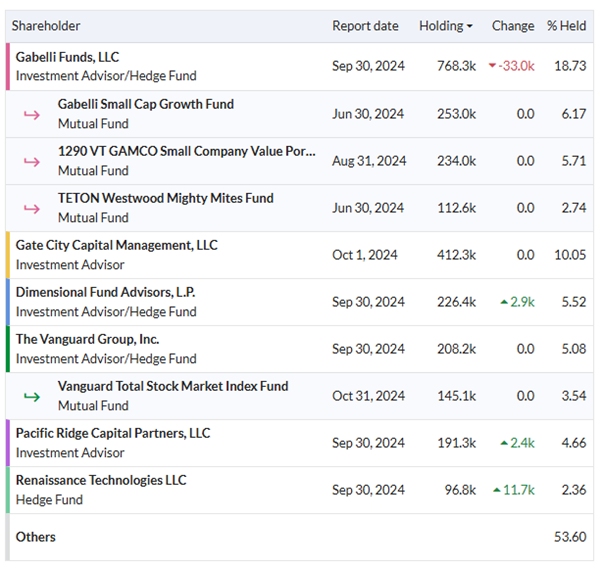Click holding value 768.3k

[456, 66]
